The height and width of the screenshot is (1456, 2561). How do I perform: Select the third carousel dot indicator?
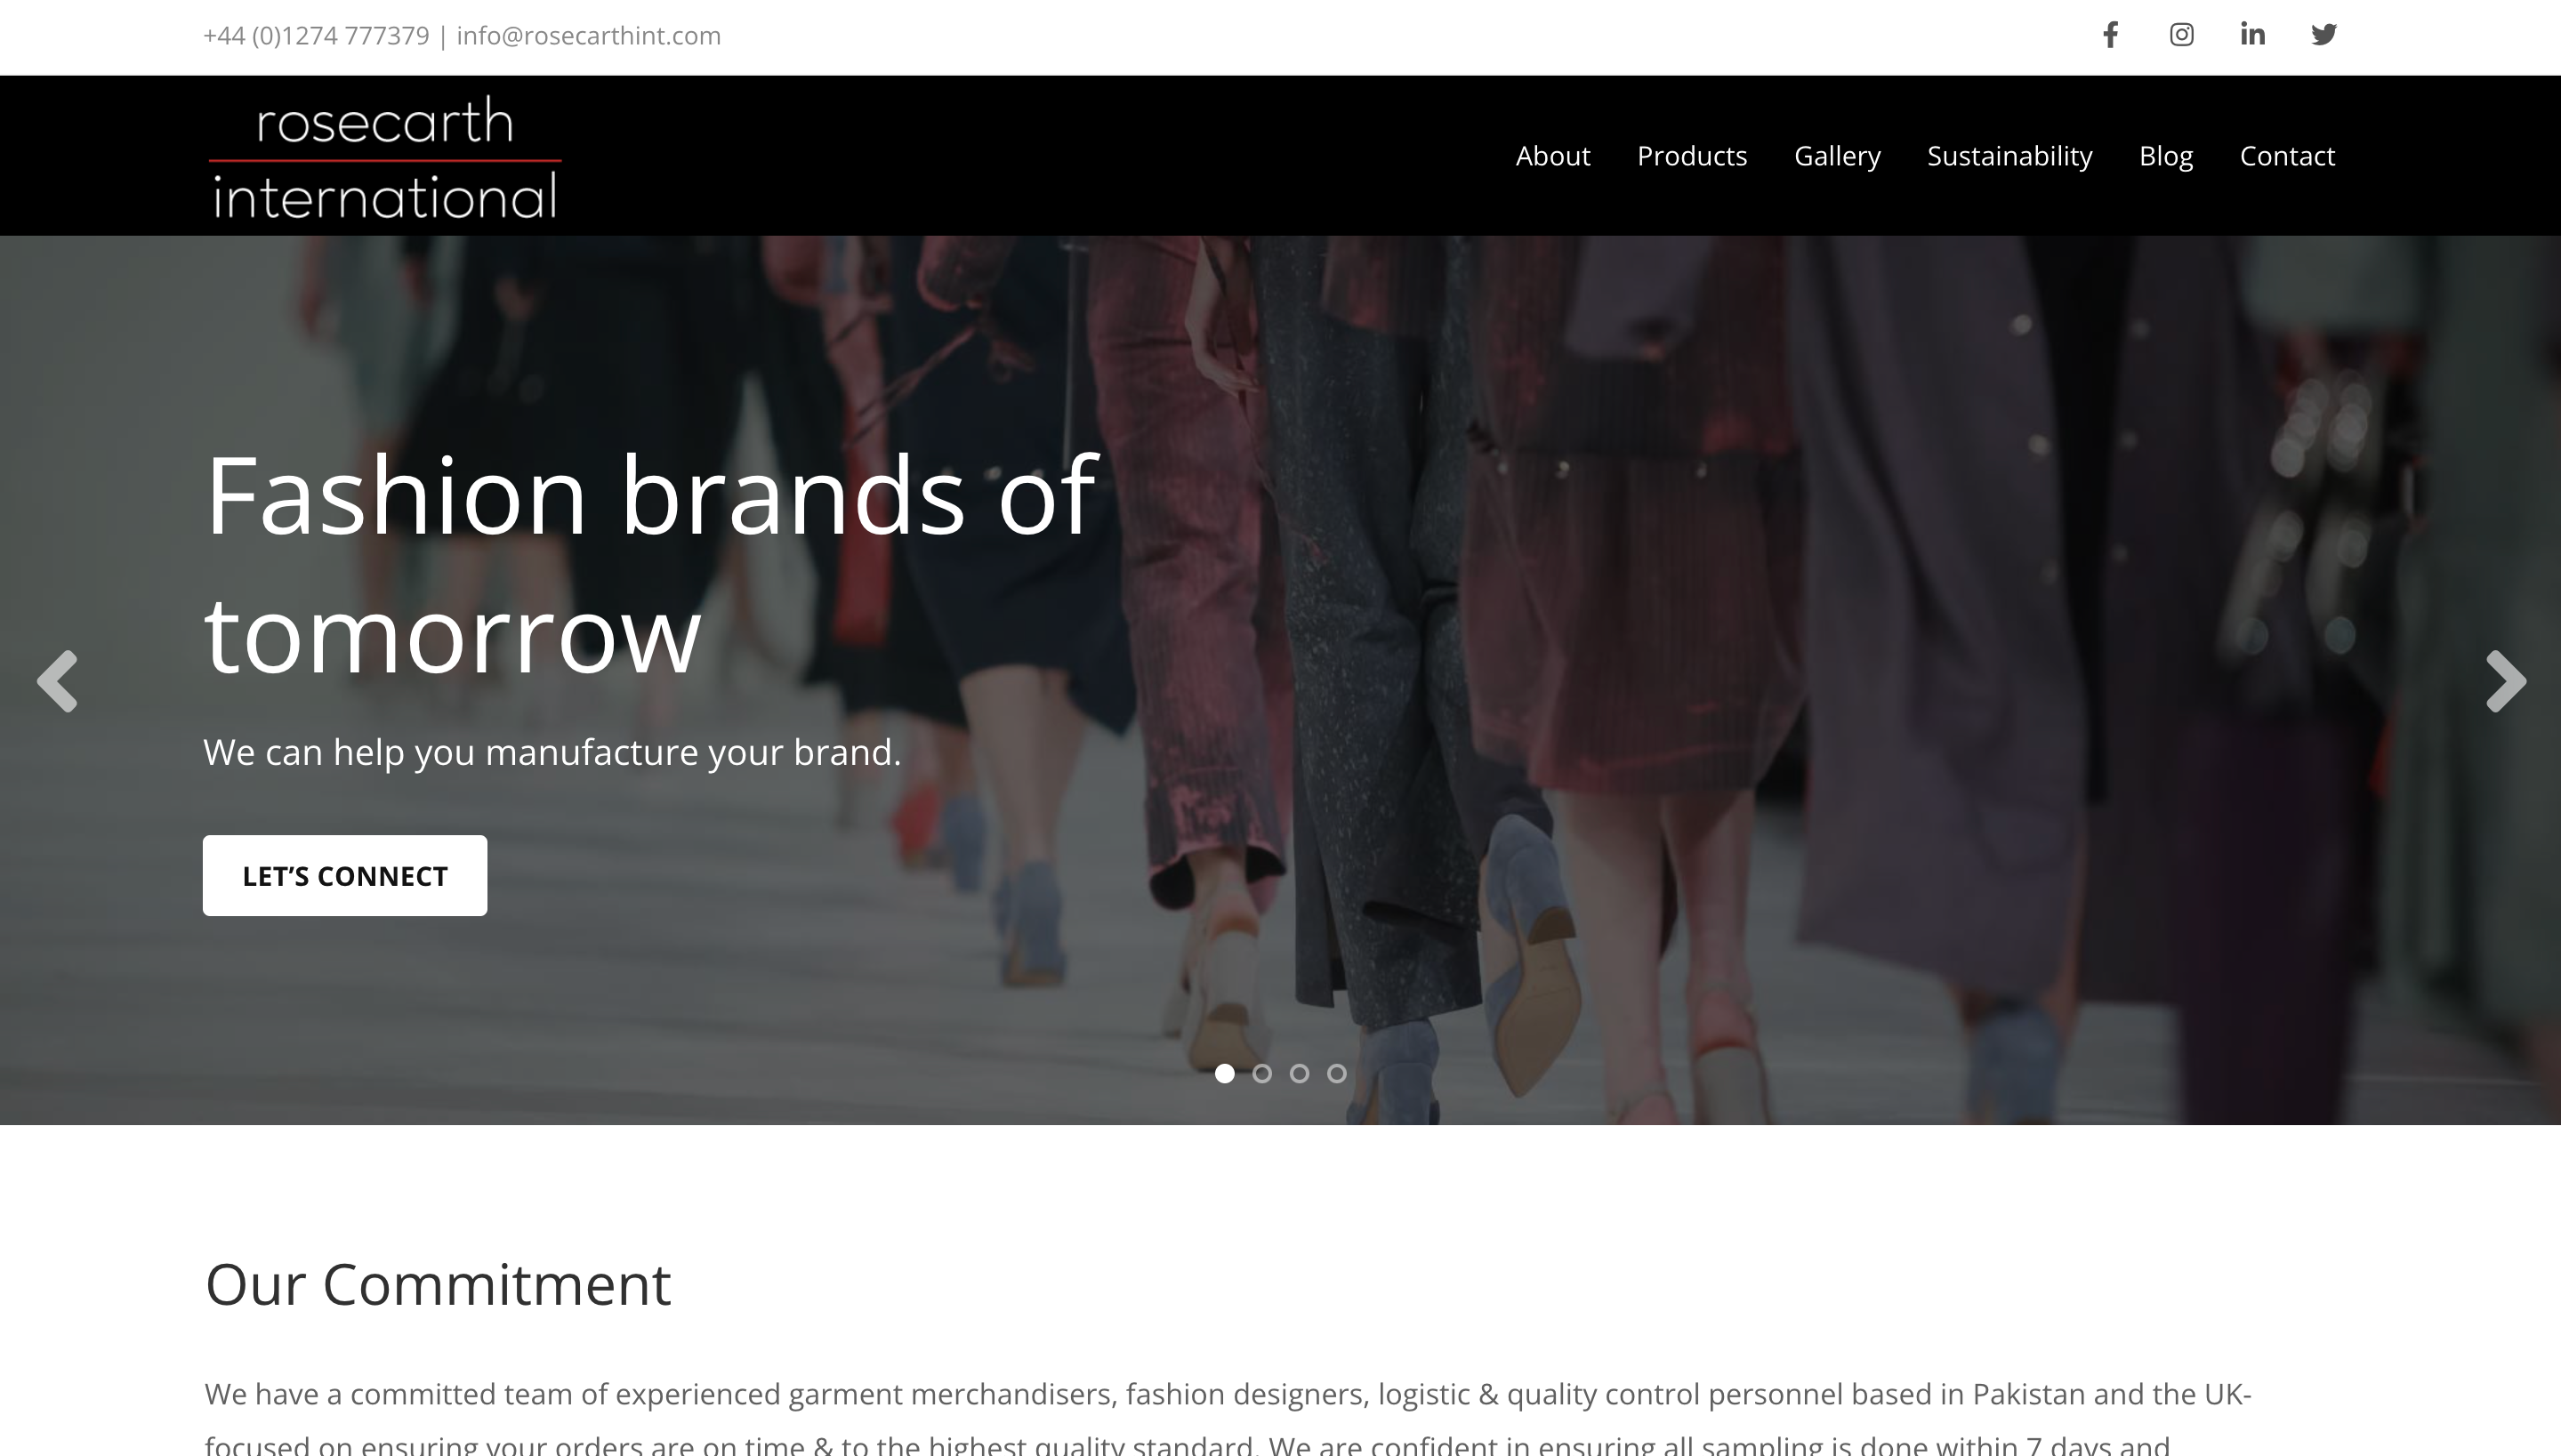click(1299, 1073)
